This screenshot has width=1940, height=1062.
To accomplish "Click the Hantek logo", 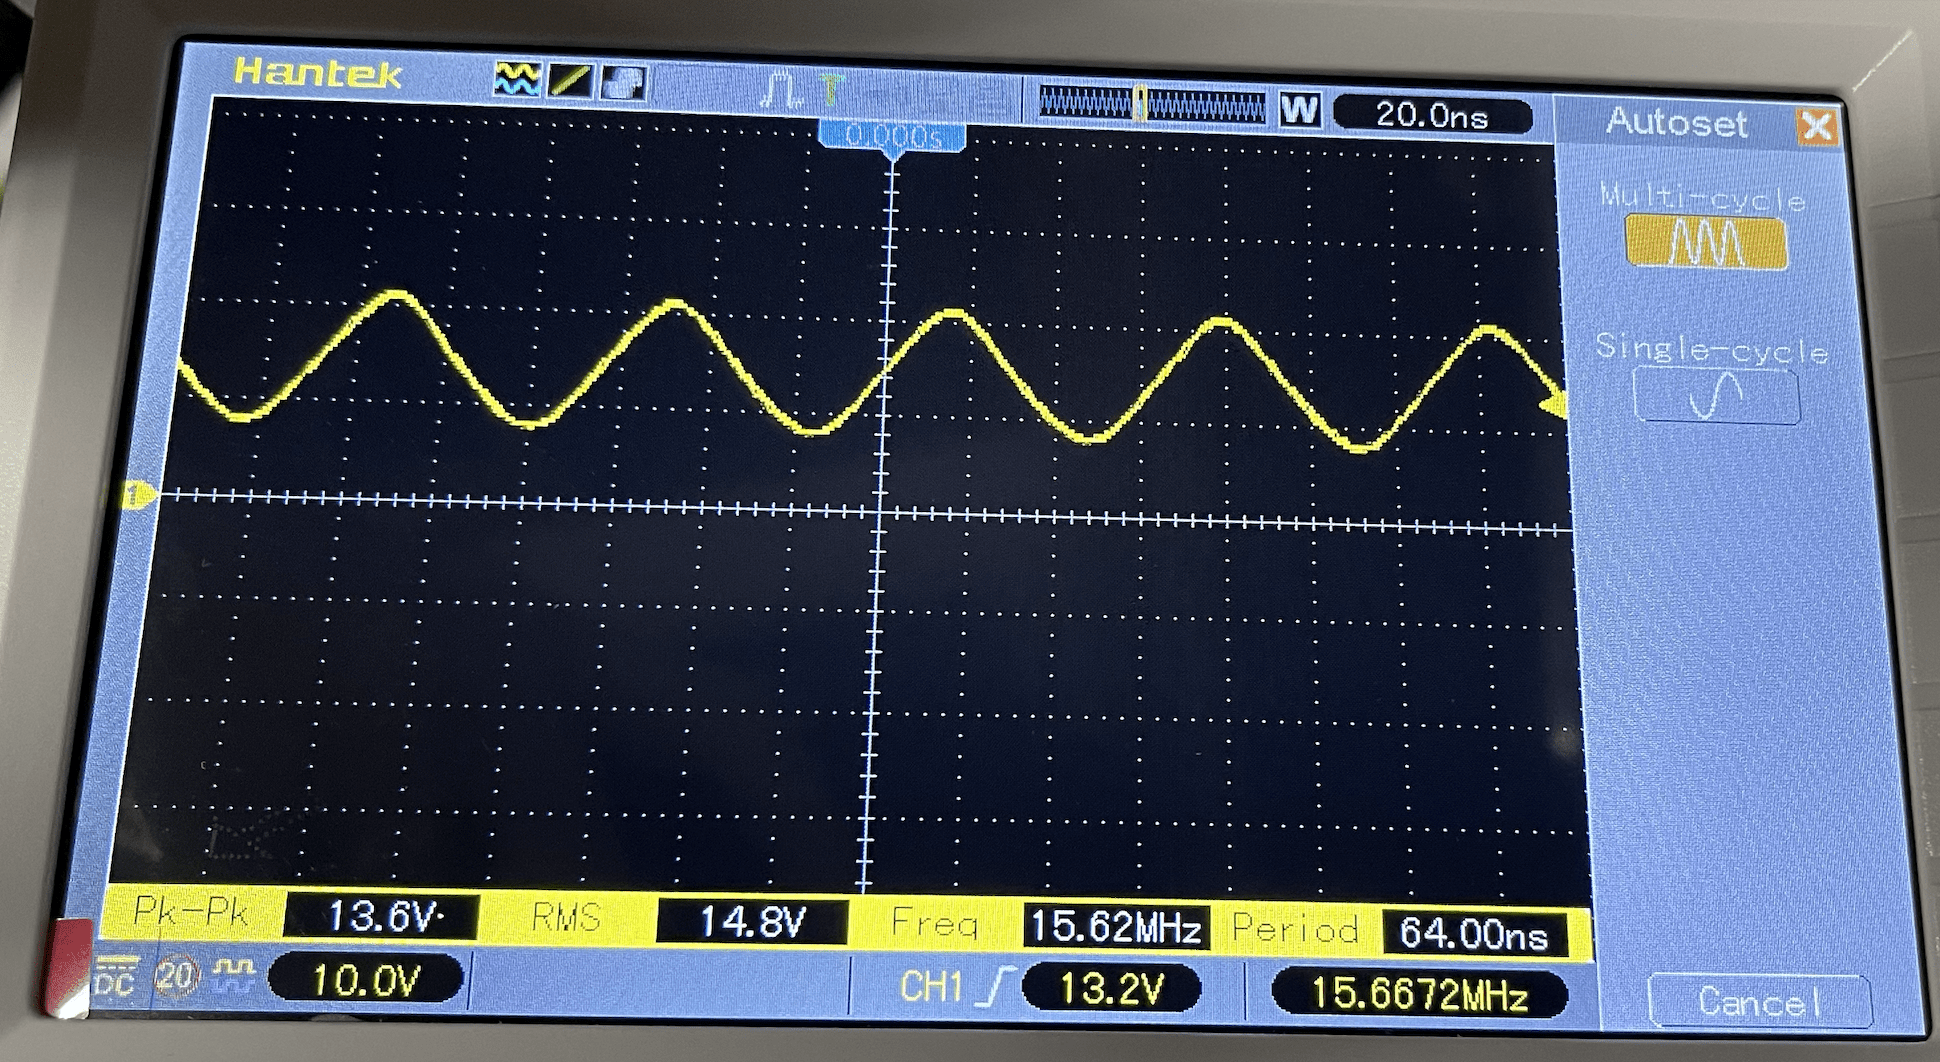I will coord(318,73).
